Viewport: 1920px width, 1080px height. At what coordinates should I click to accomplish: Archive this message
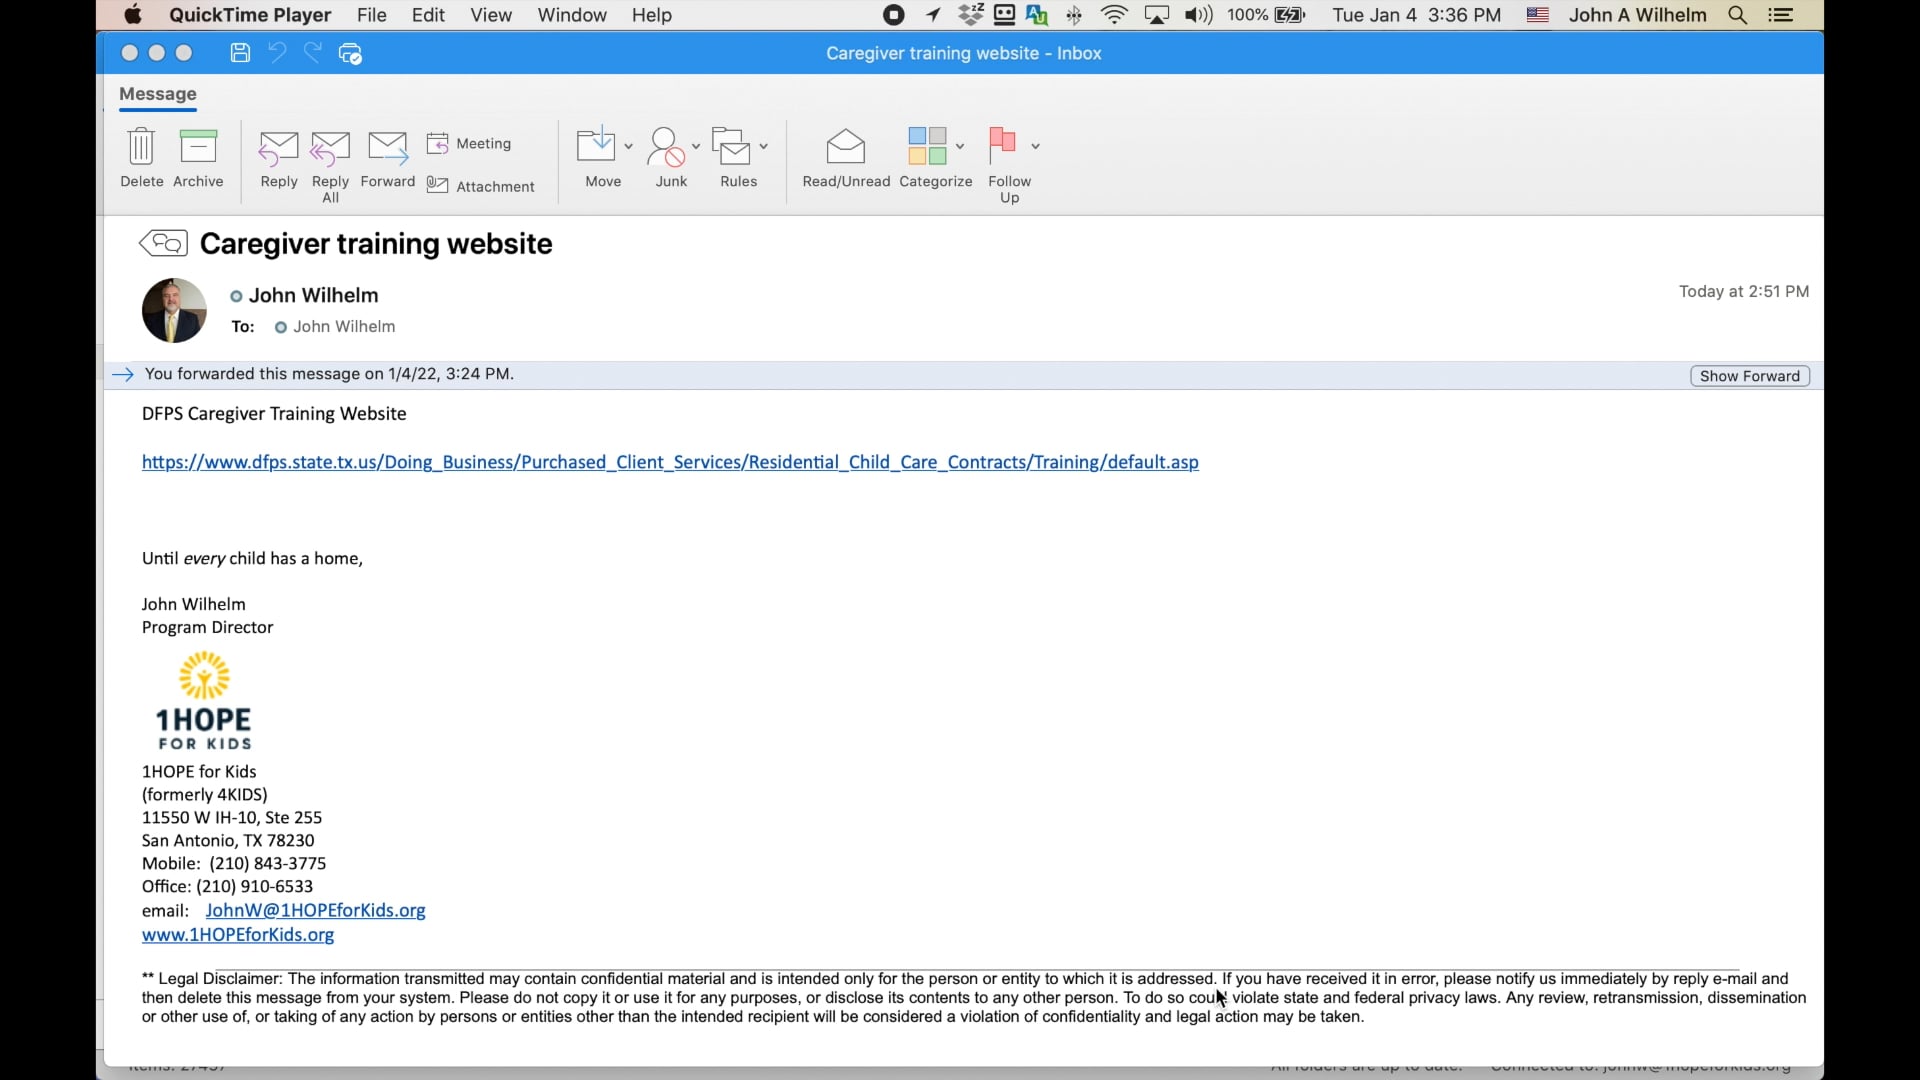(x=198, y=148)
